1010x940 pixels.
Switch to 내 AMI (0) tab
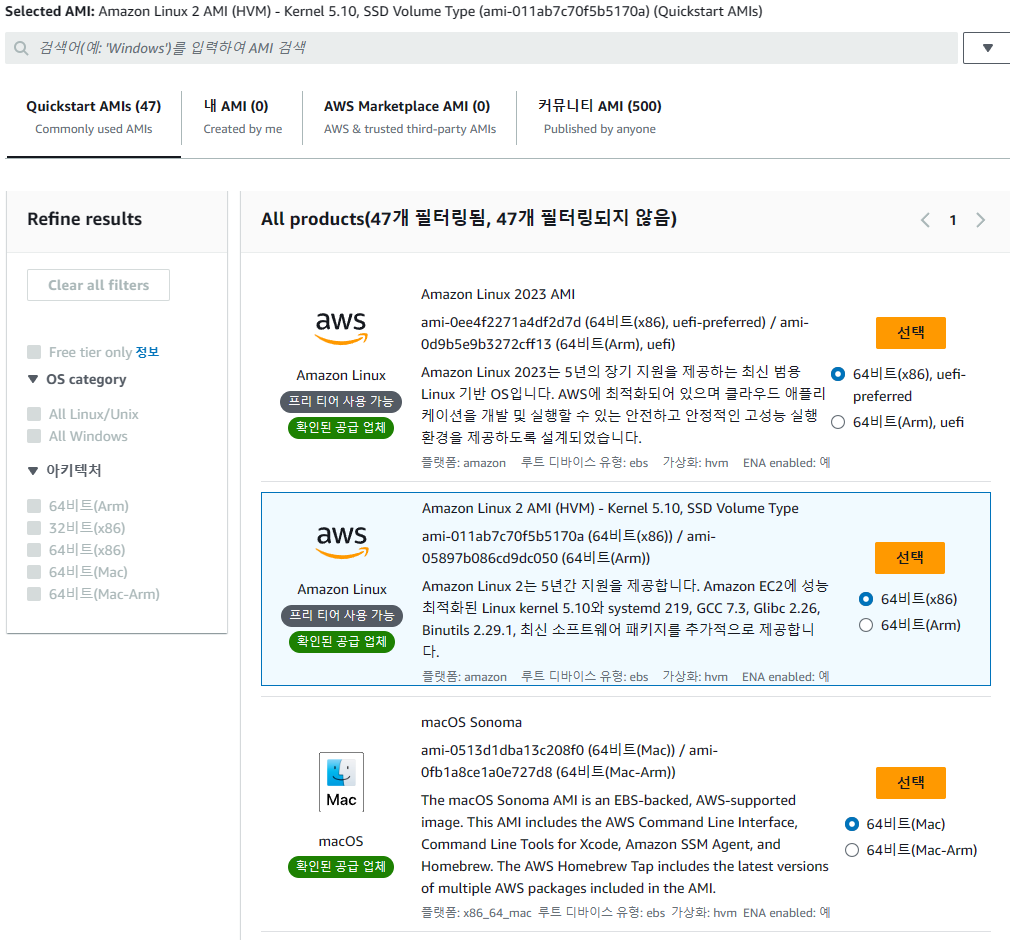tap(242, 117)
